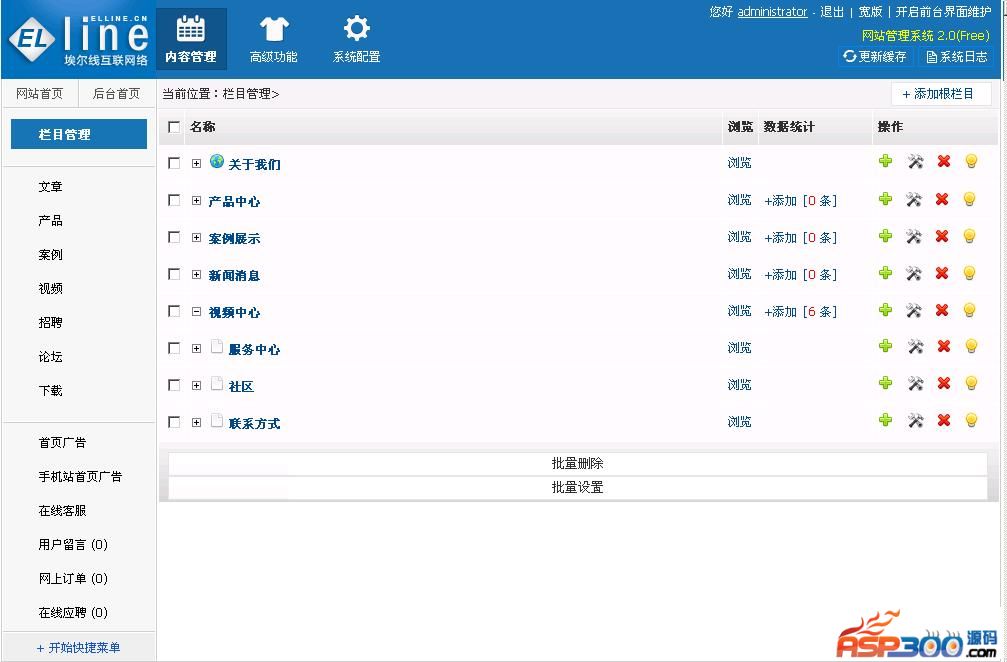Click lightbulb icon in 新闻消息 row

[x=969, y=274]
